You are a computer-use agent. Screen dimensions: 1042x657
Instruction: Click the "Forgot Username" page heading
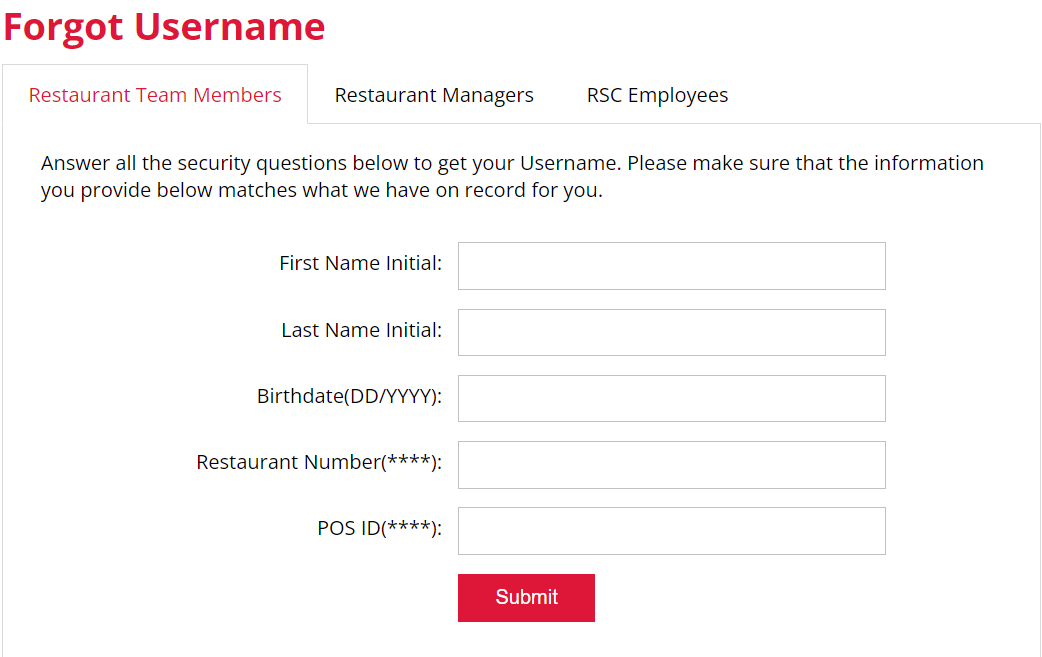click(164, 27)
